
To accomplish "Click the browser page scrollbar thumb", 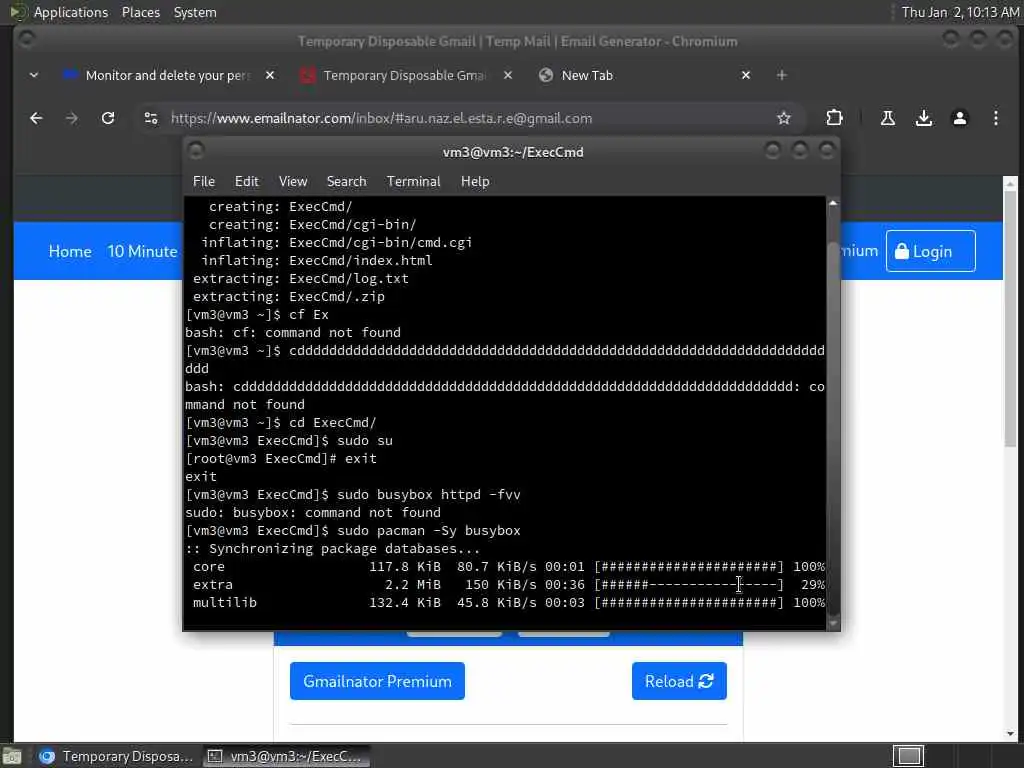I will tap(1010, 318).
